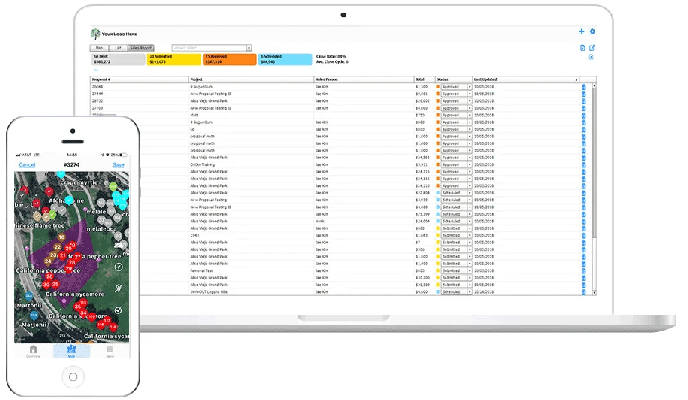Click the blue action icon in the 2981 project row
Image resolution: width=688 pixels, height=400 pixels.
(x=584, y=236)
